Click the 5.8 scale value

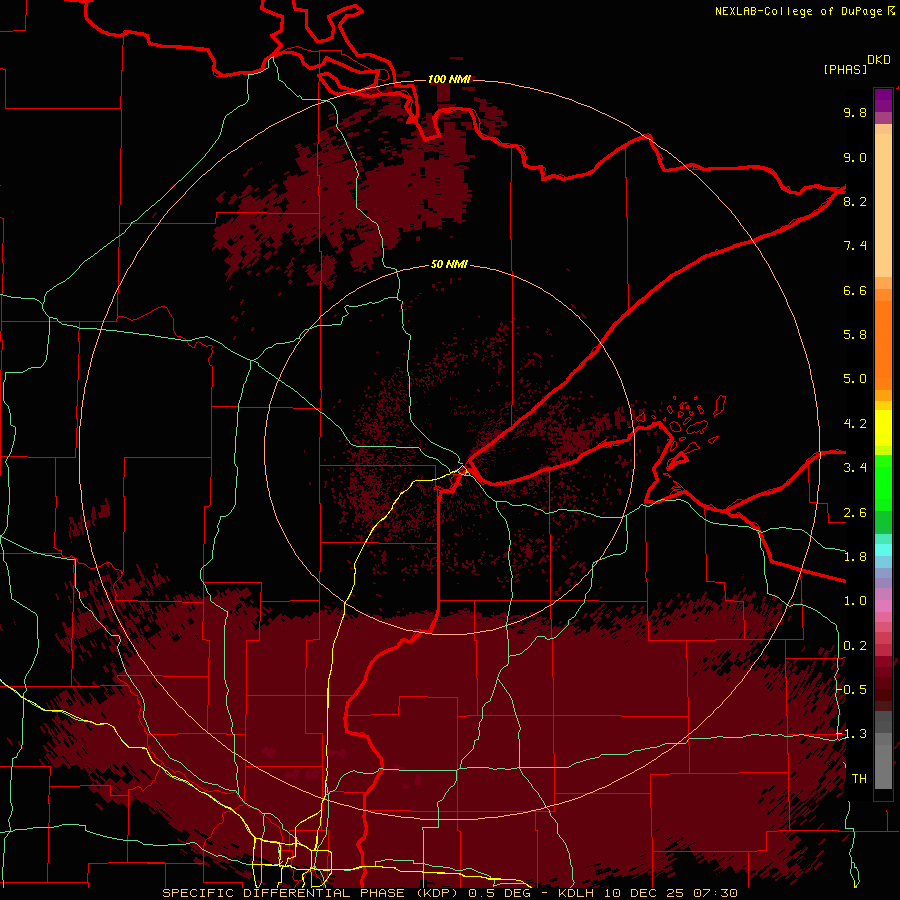[x=855, y=335]
